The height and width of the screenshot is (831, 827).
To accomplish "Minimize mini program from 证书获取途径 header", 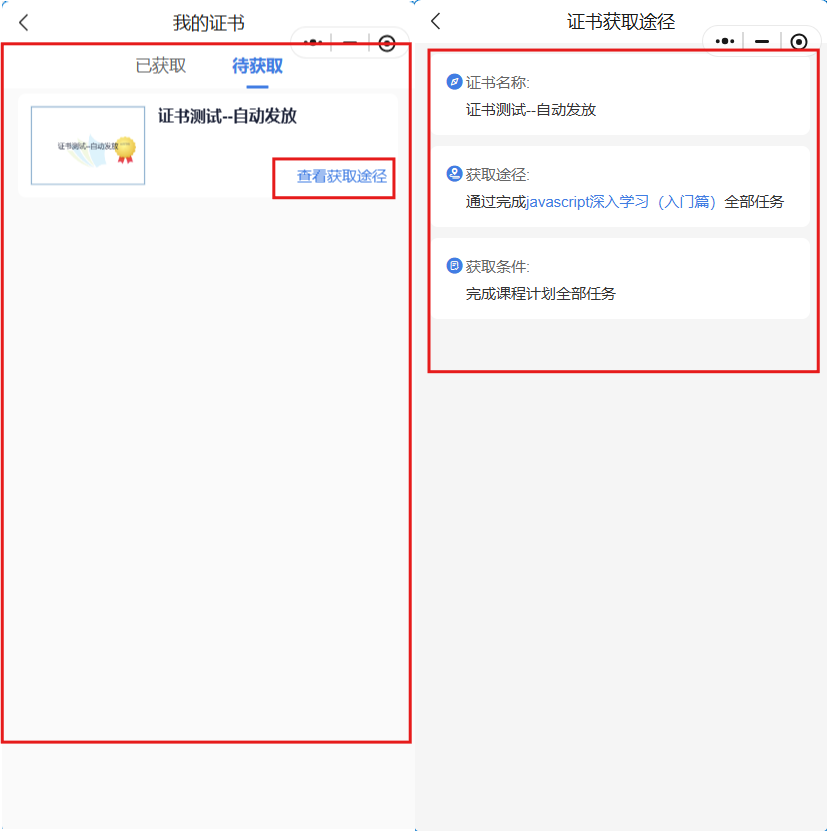I will pyautogui.click(x=762, y=41).
